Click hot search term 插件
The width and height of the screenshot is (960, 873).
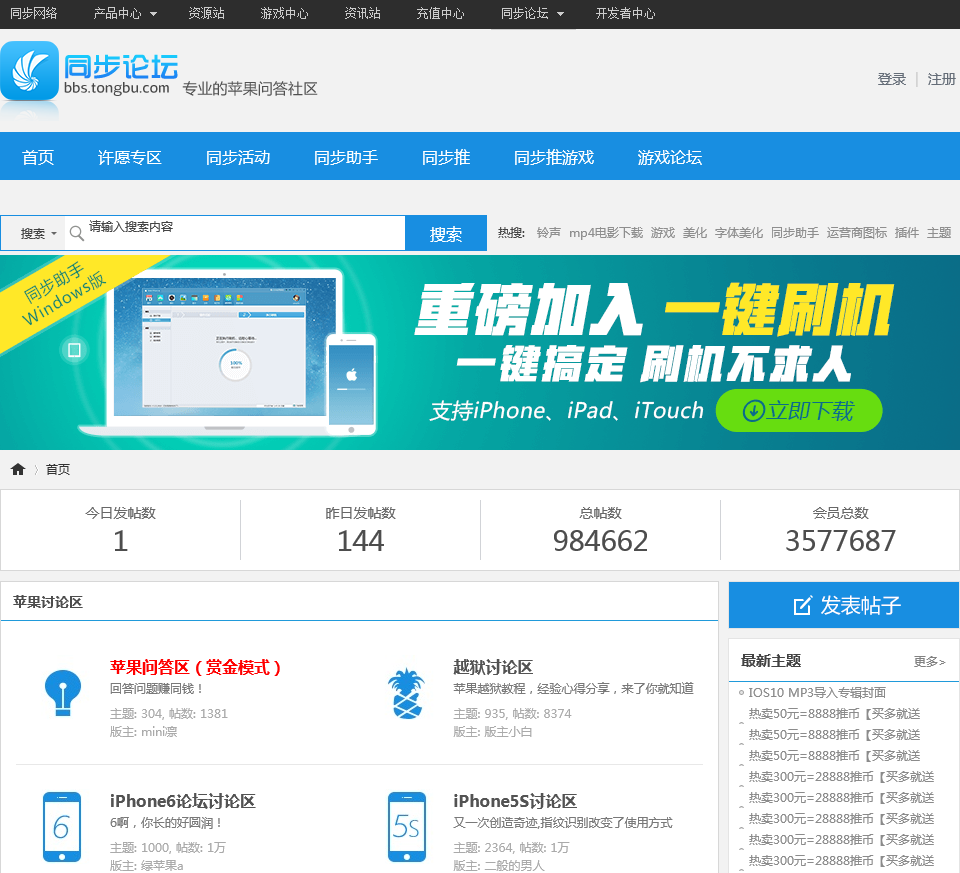pos(907,233)
